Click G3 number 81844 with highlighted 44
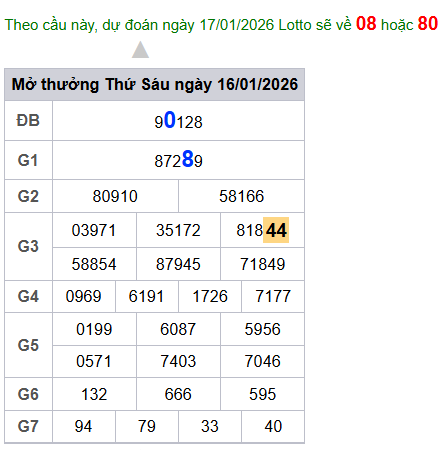This screenshot has width=447, height=450. (x=262, y=230)
